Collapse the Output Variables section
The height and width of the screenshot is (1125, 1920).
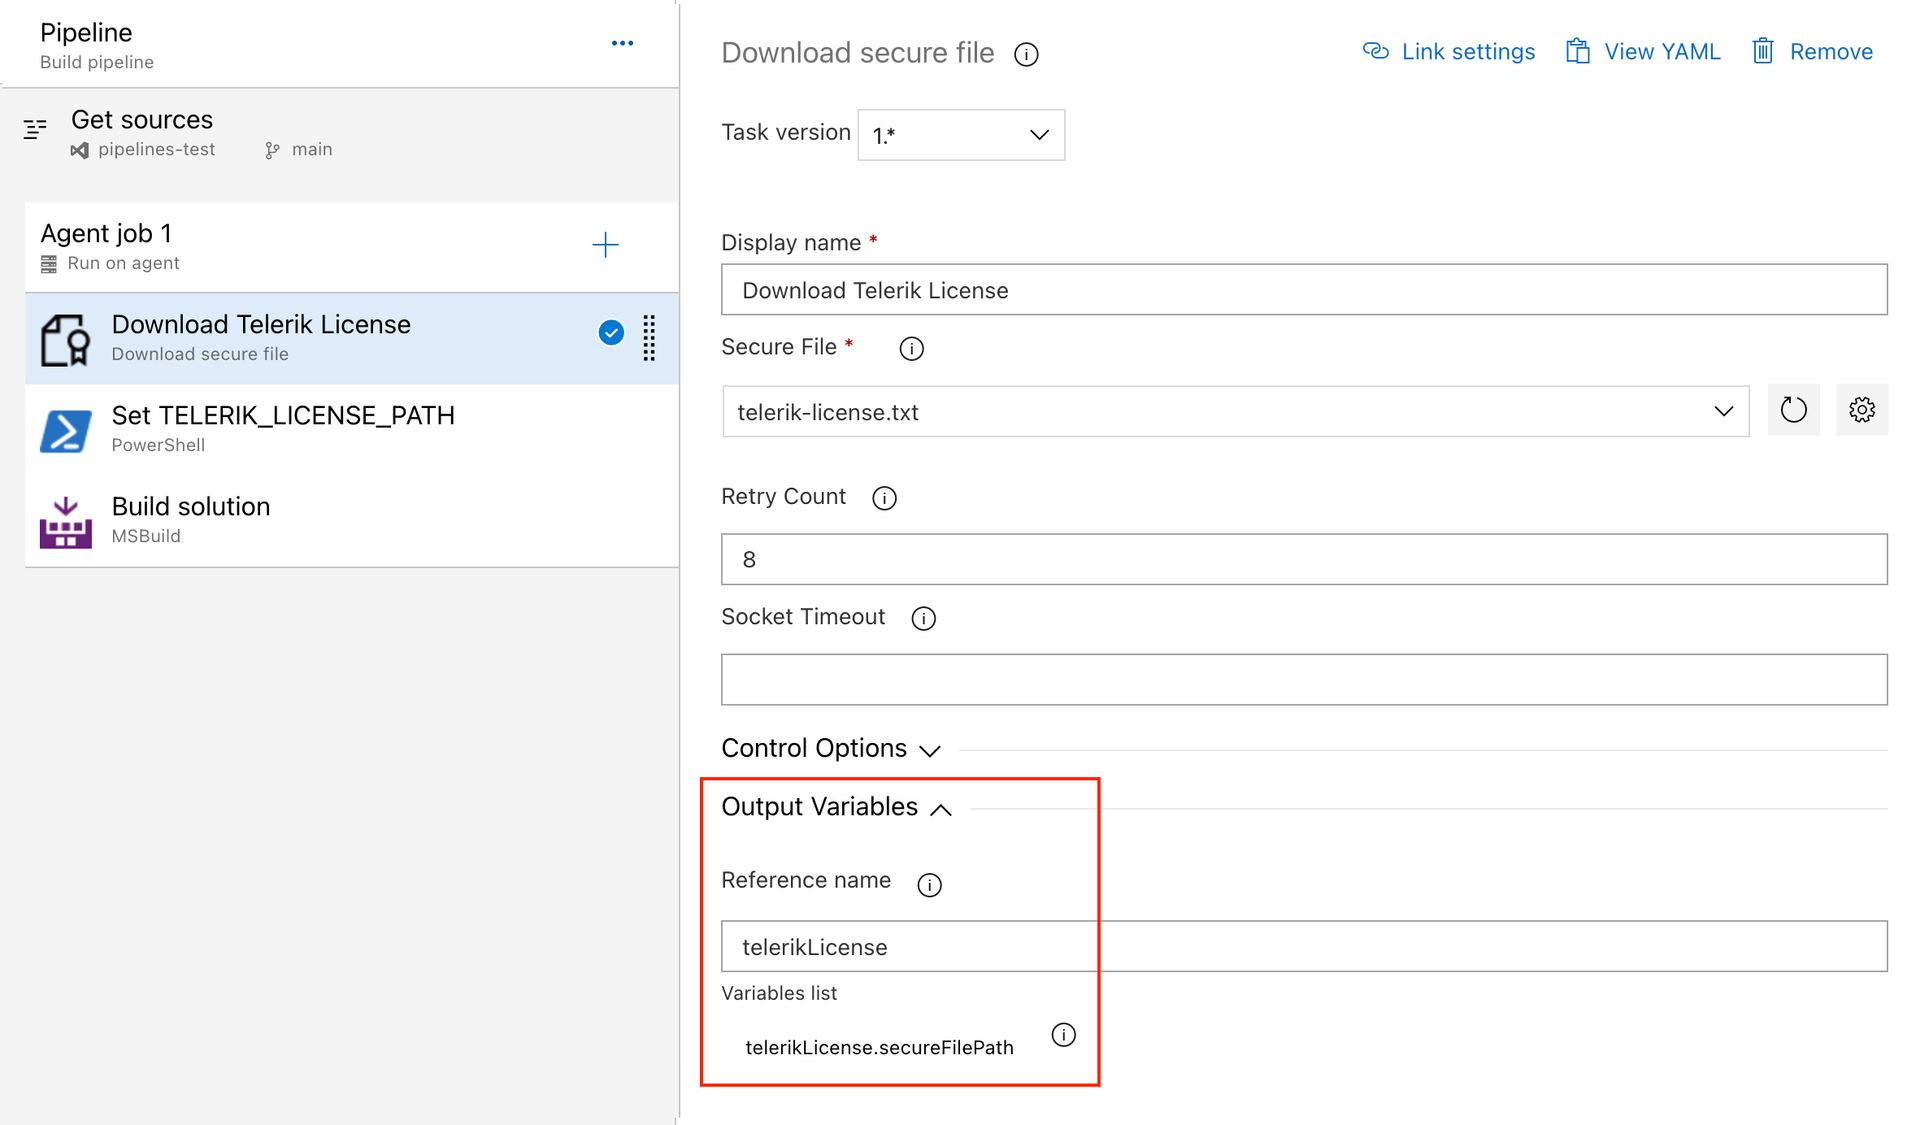940,809
